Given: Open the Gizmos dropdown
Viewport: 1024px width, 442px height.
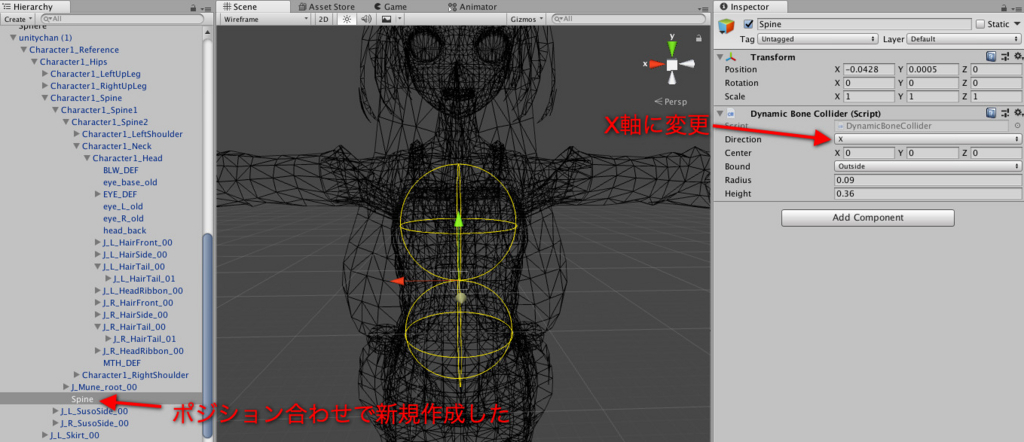Looking at the screenshot, I should (526, 19).
